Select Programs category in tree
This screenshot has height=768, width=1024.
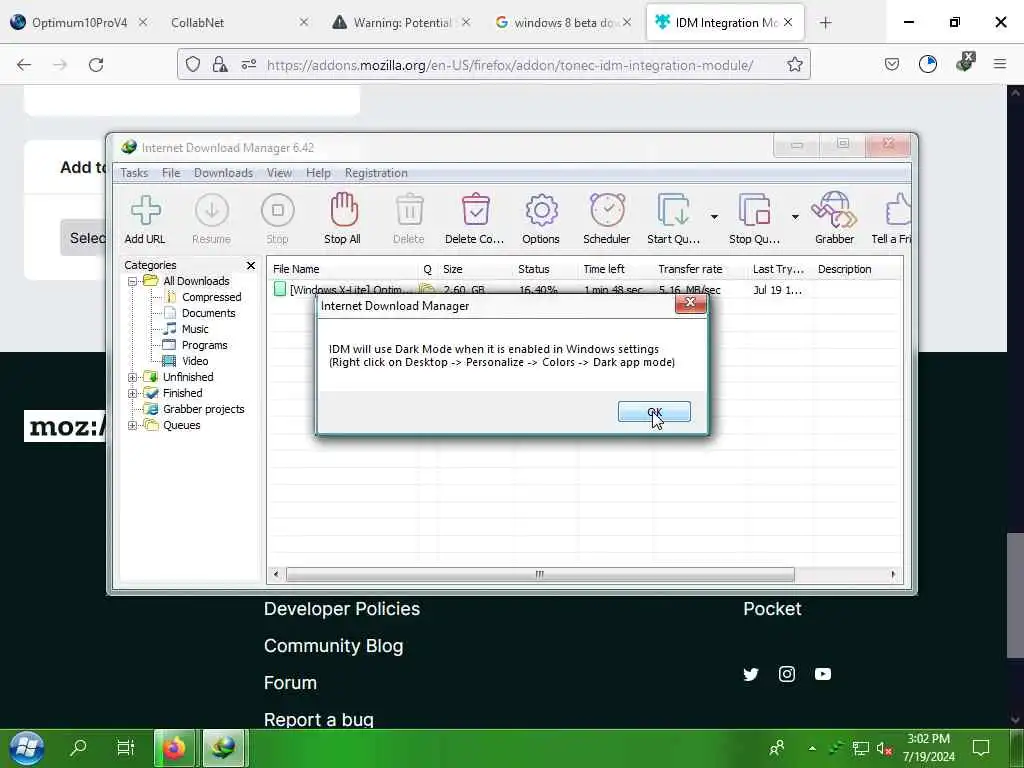(x=204, y=345)
